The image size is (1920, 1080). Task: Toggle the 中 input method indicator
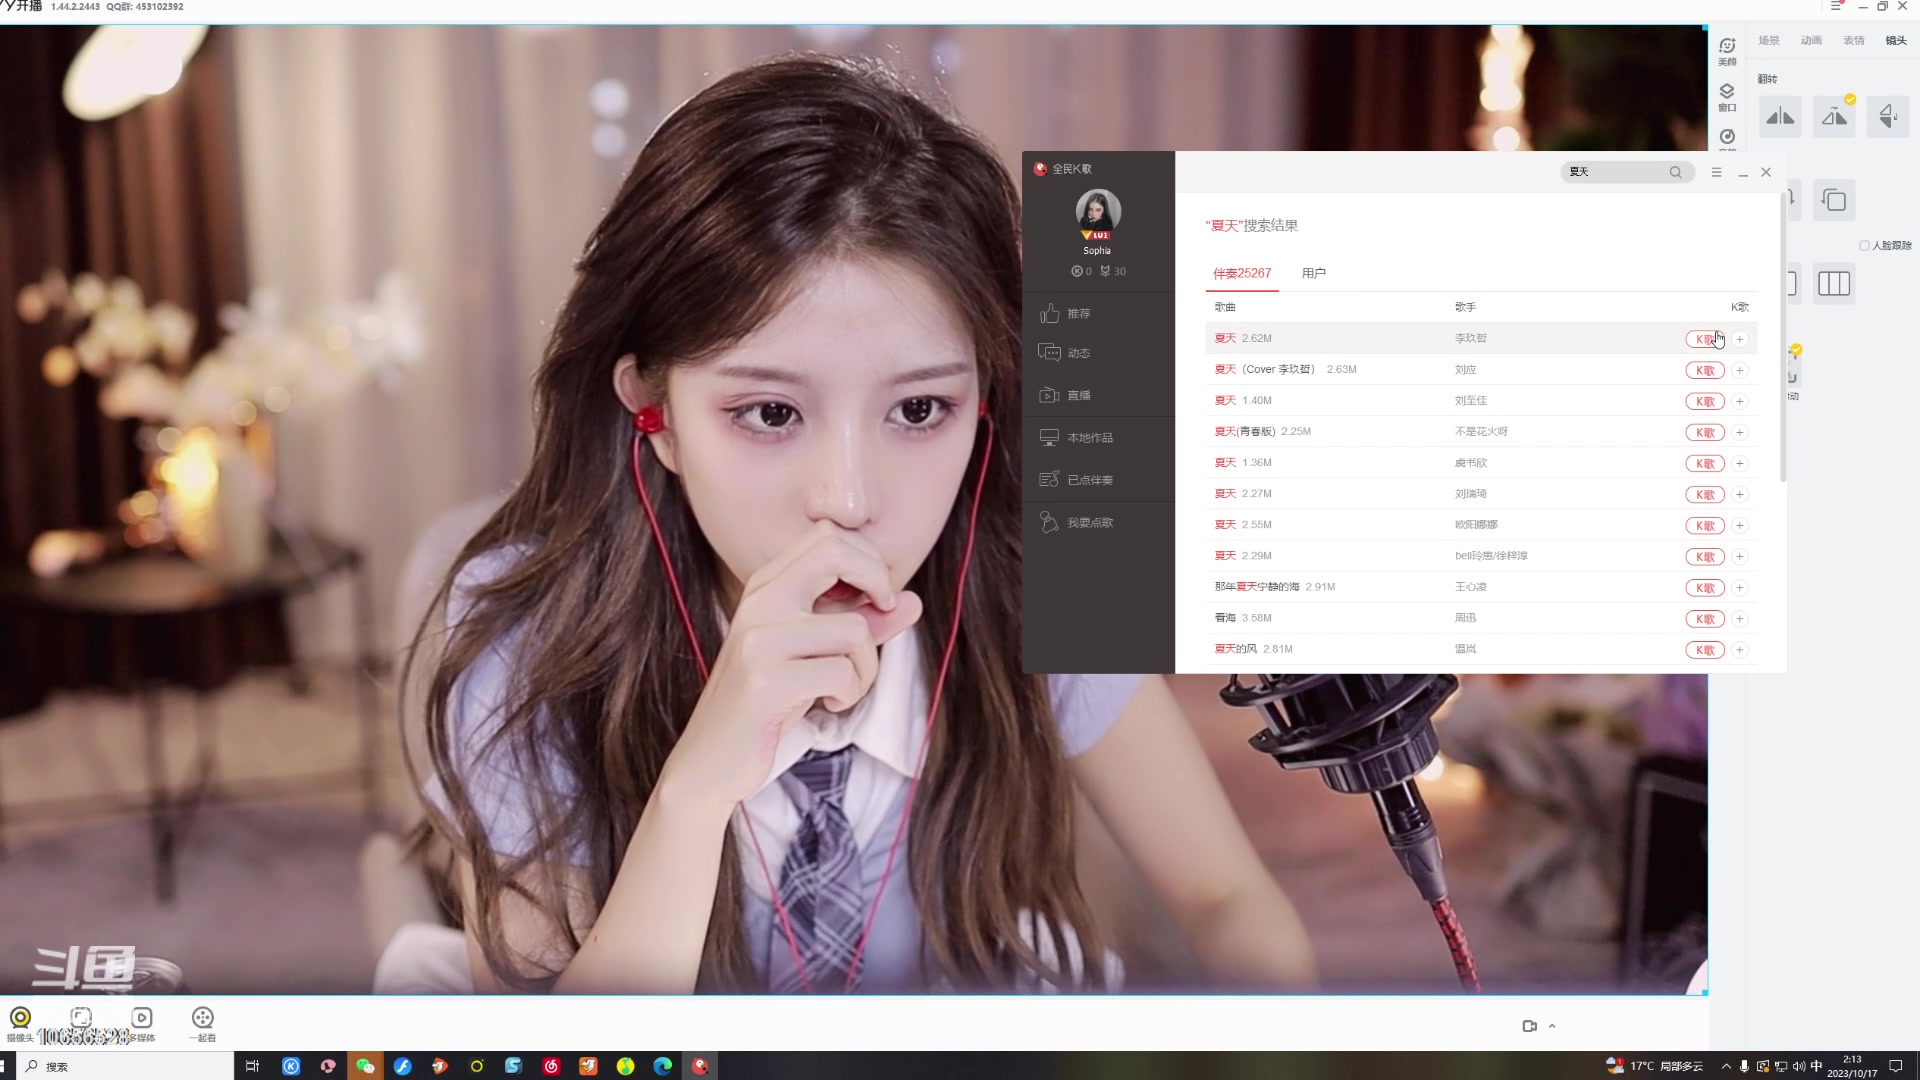coord(1817,1066)
